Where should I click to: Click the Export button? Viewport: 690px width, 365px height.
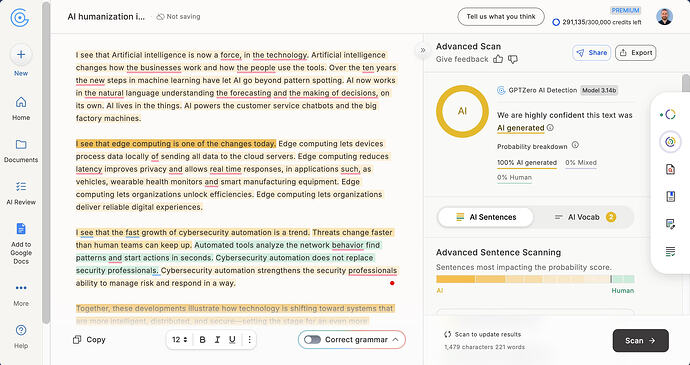coord(635,53)
